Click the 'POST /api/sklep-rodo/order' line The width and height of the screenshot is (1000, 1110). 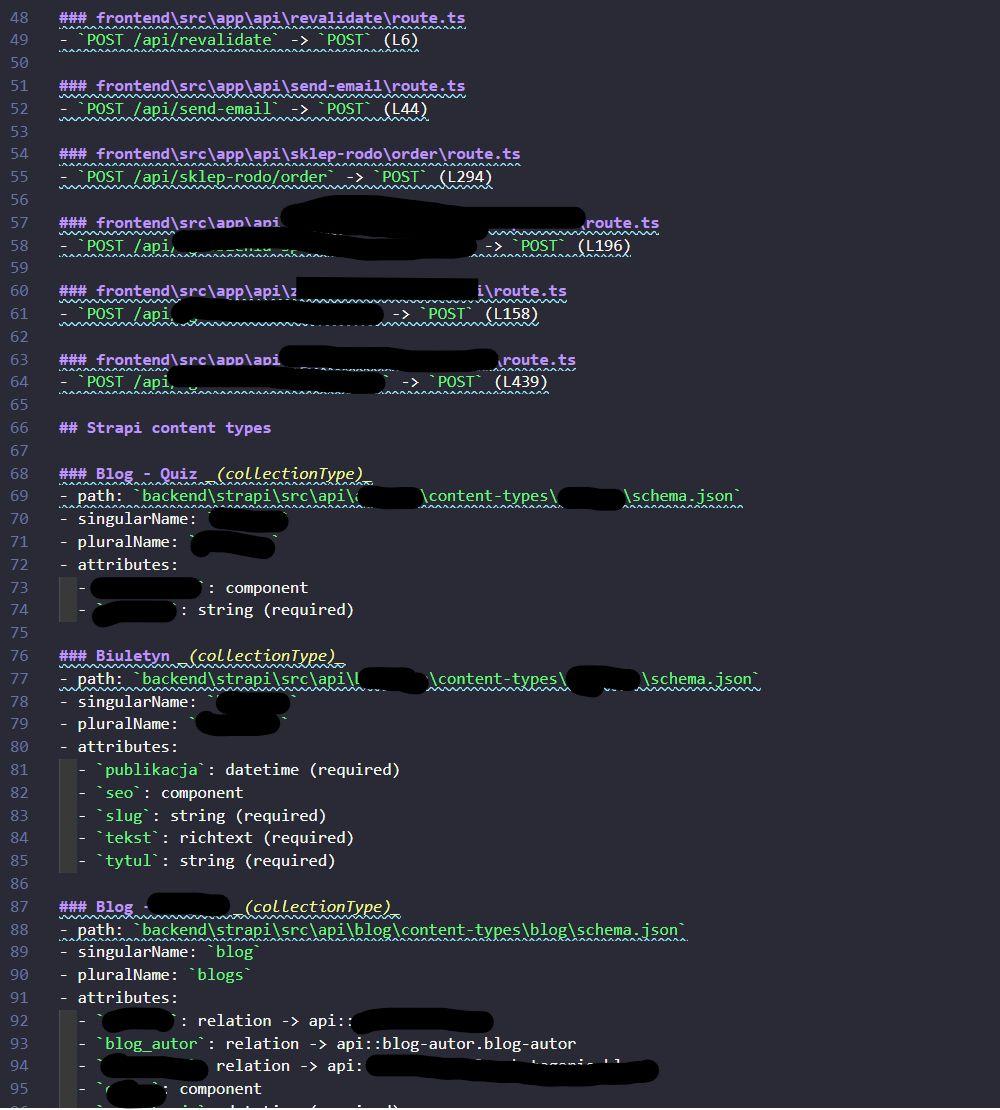(x=275, y=177)
